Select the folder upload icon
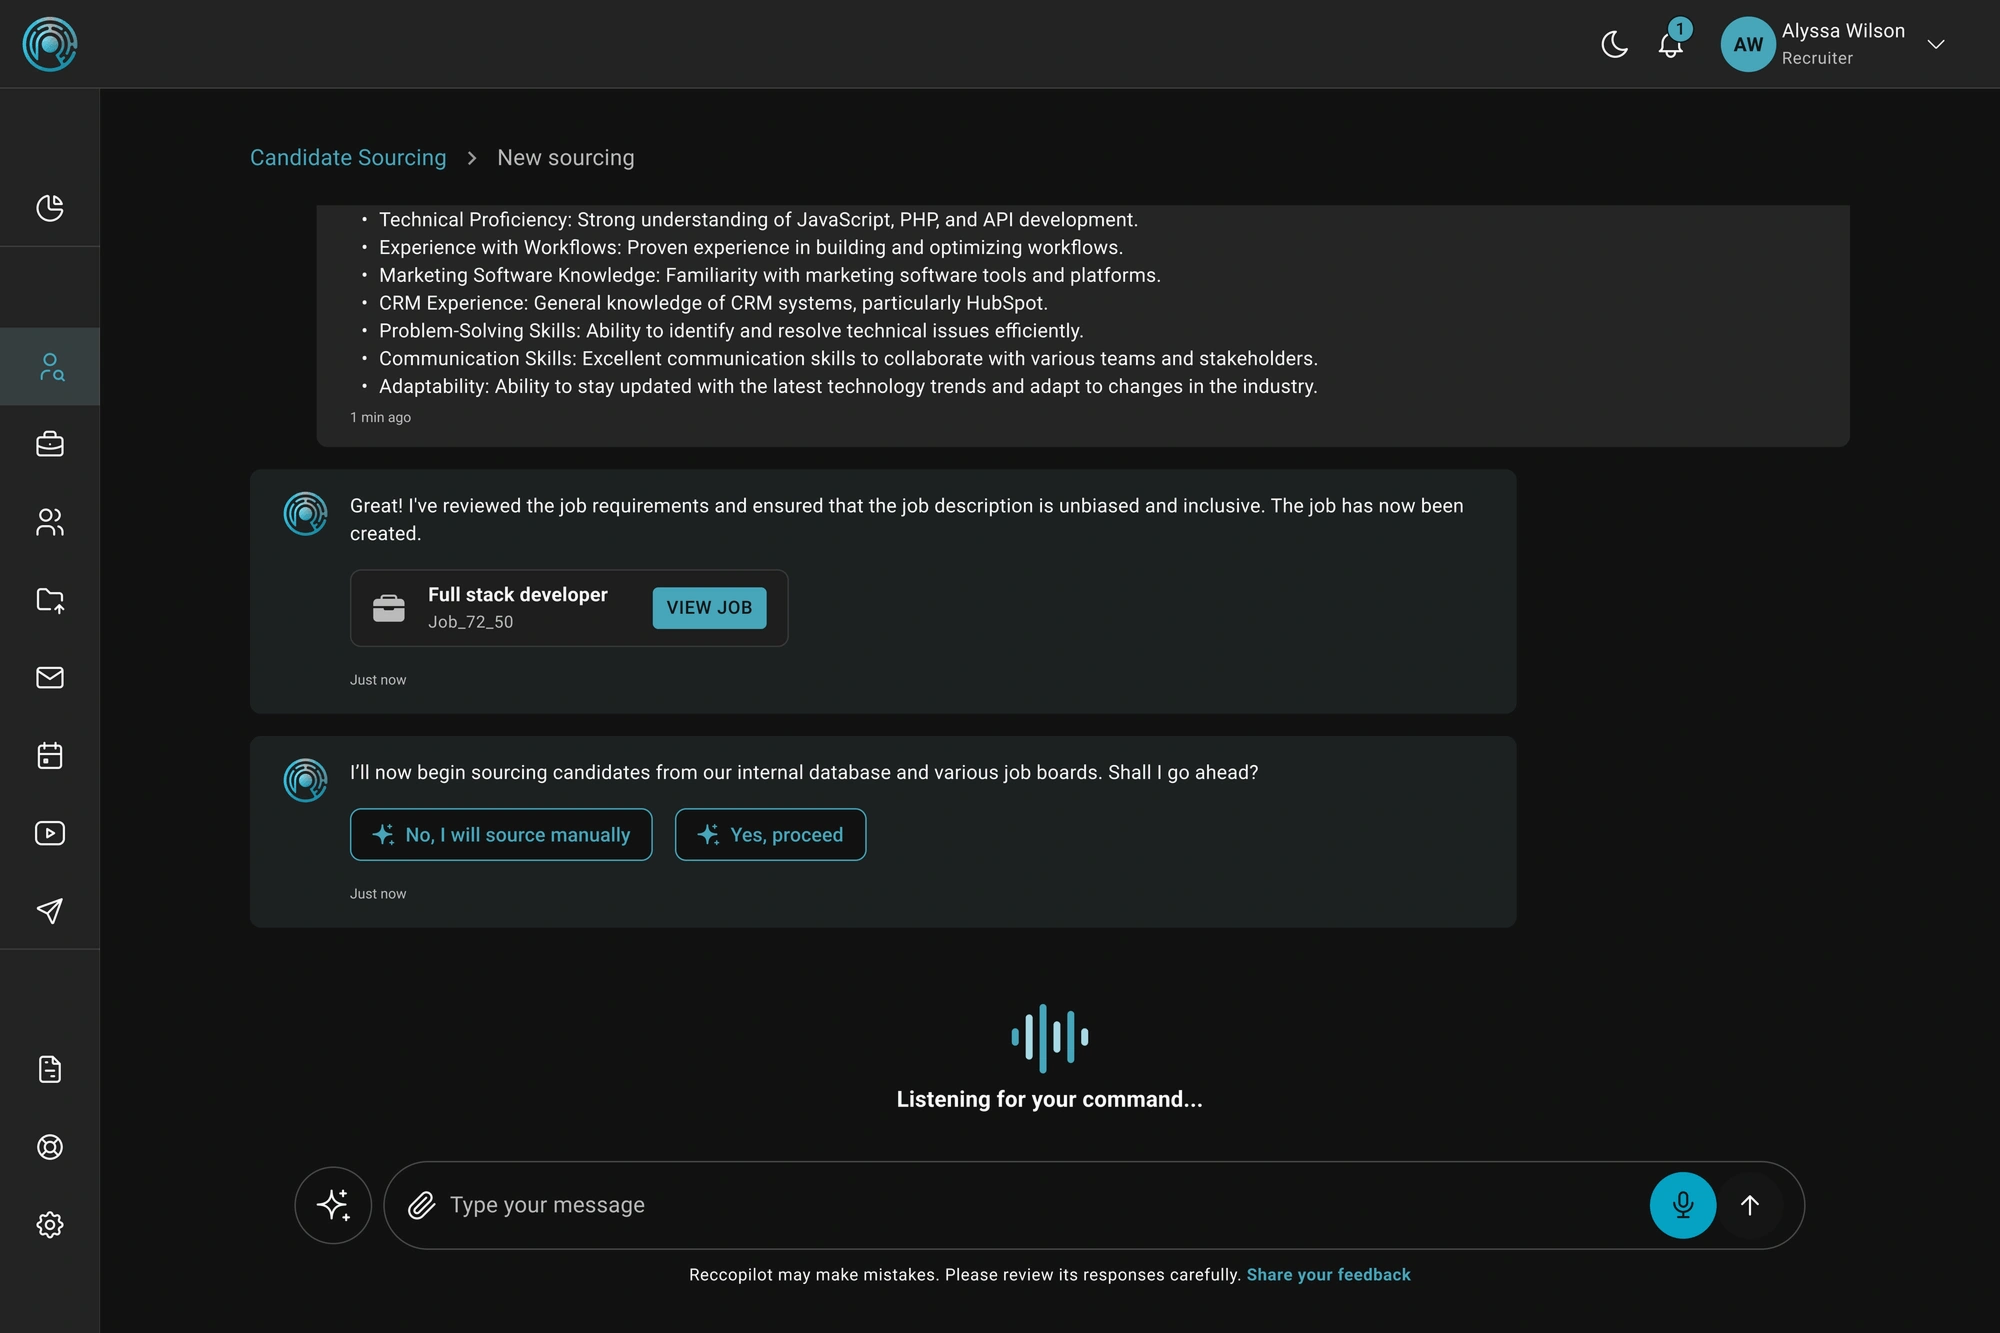2000x1333 pixels. tap(50, 601)
